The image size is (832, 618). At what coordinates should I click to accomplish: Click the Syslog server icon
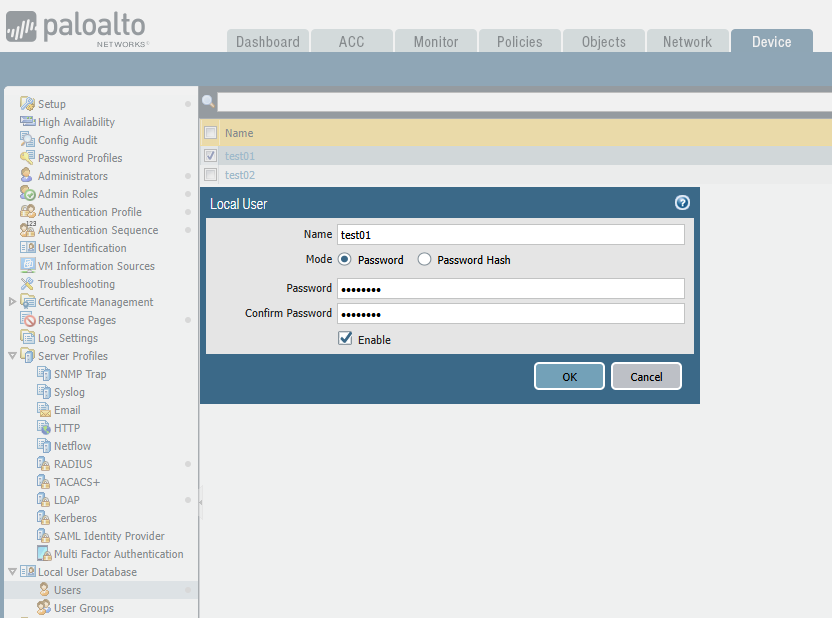pyautogui.click(x=44, y=391)
